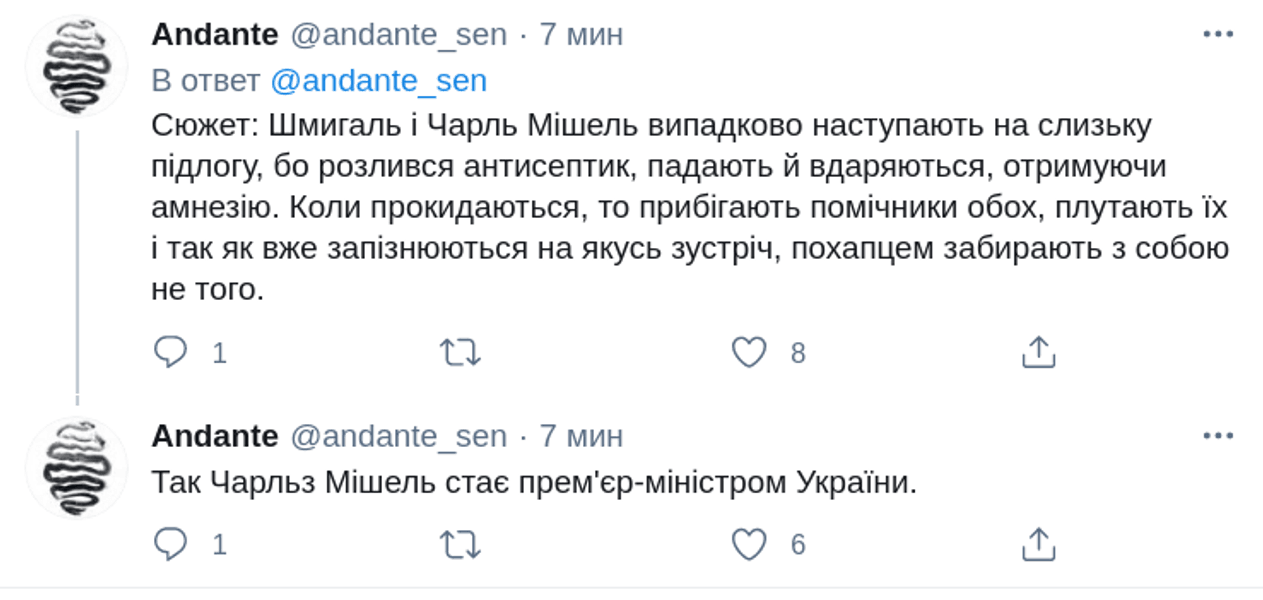Viewport: 1263px width, 600px height.
Task: Open Andante avatar on the second tweet
Action: click(77, 468)
